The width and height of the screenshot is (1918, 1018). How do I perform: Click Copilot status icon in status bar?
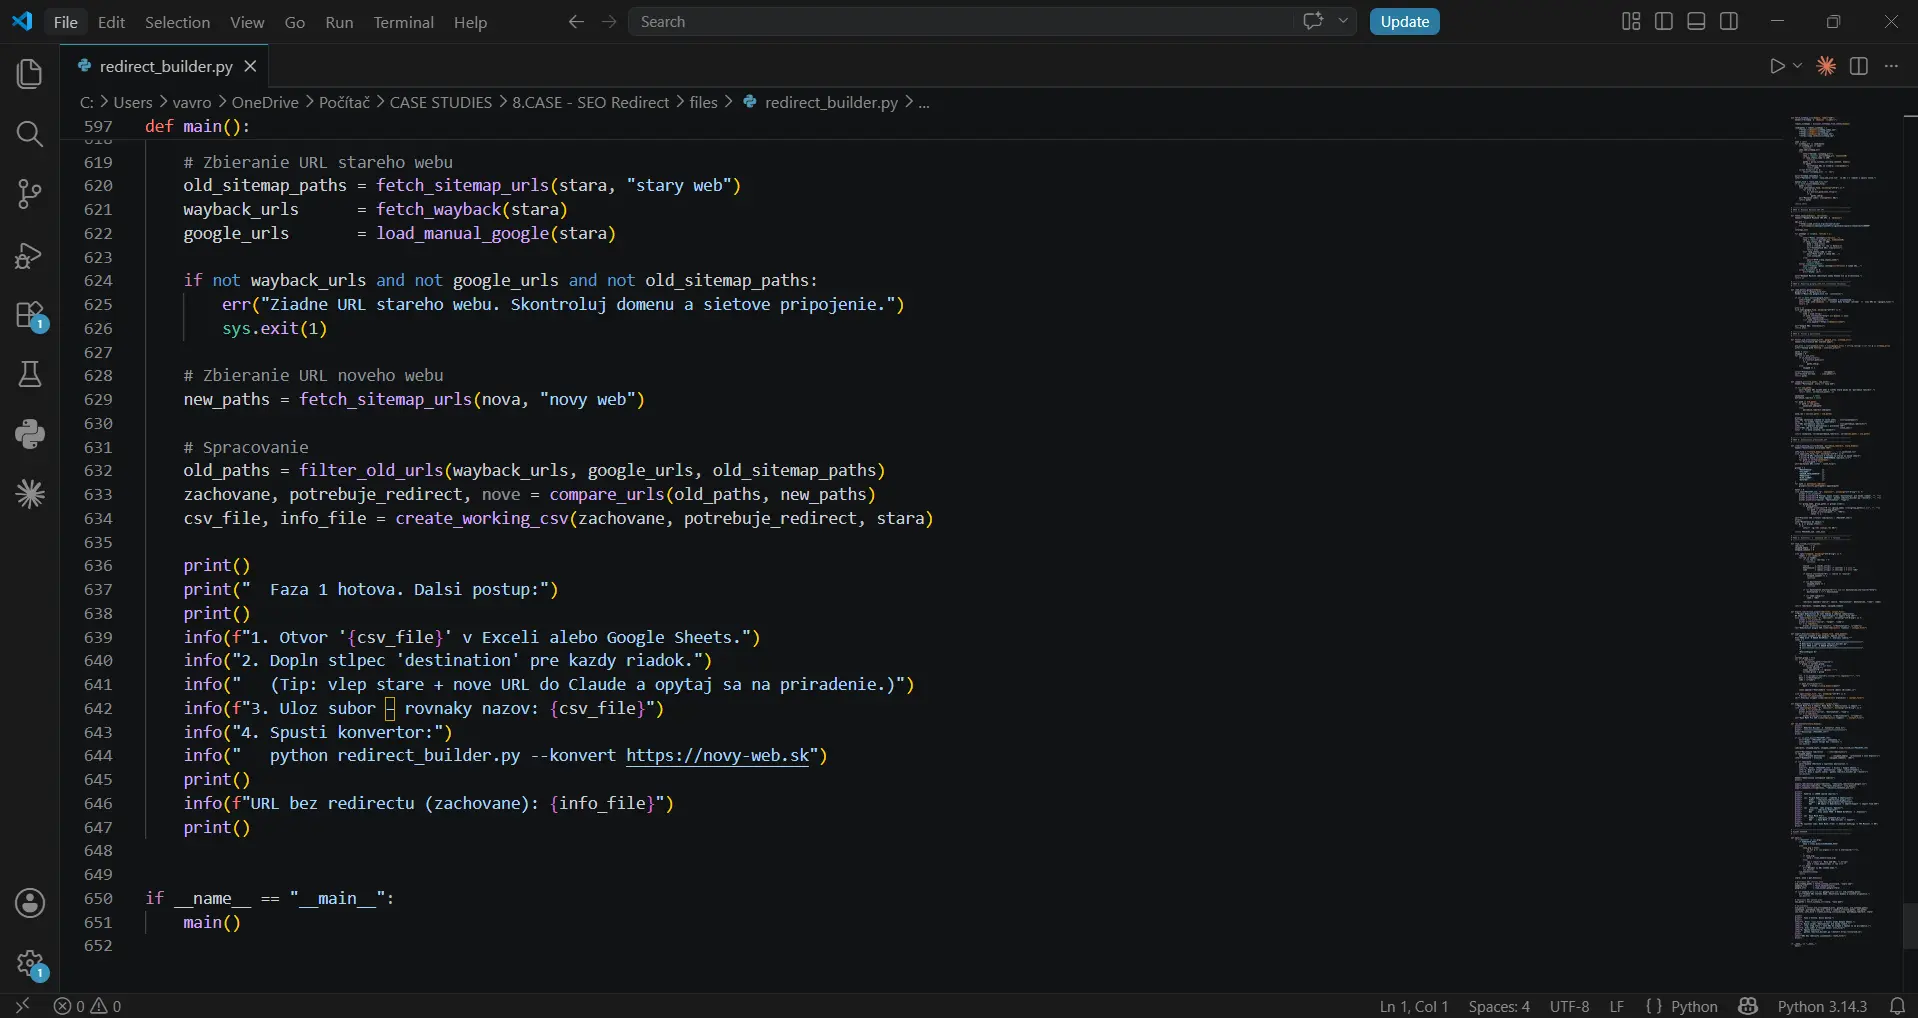click(x=1748, y=1006)
